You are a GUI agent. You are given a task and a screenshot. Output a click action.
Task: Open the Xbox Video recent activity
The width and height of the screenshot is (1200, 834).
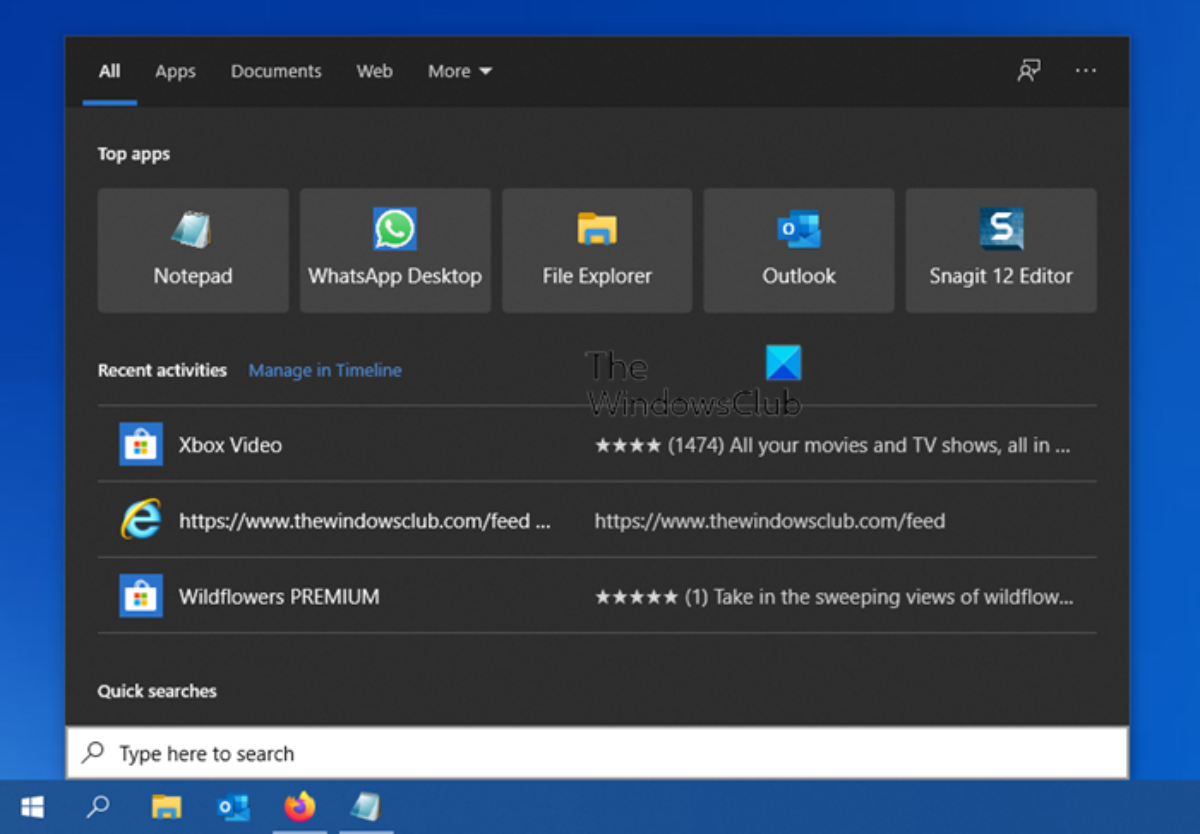[230, 445]
